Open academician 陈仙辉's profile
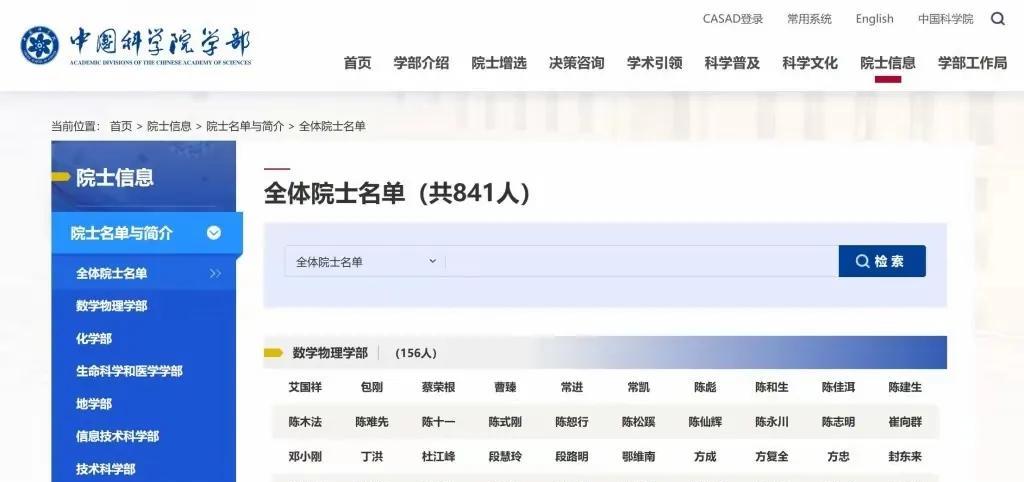This screenshot has height=482, width=1024. [705, 422]
